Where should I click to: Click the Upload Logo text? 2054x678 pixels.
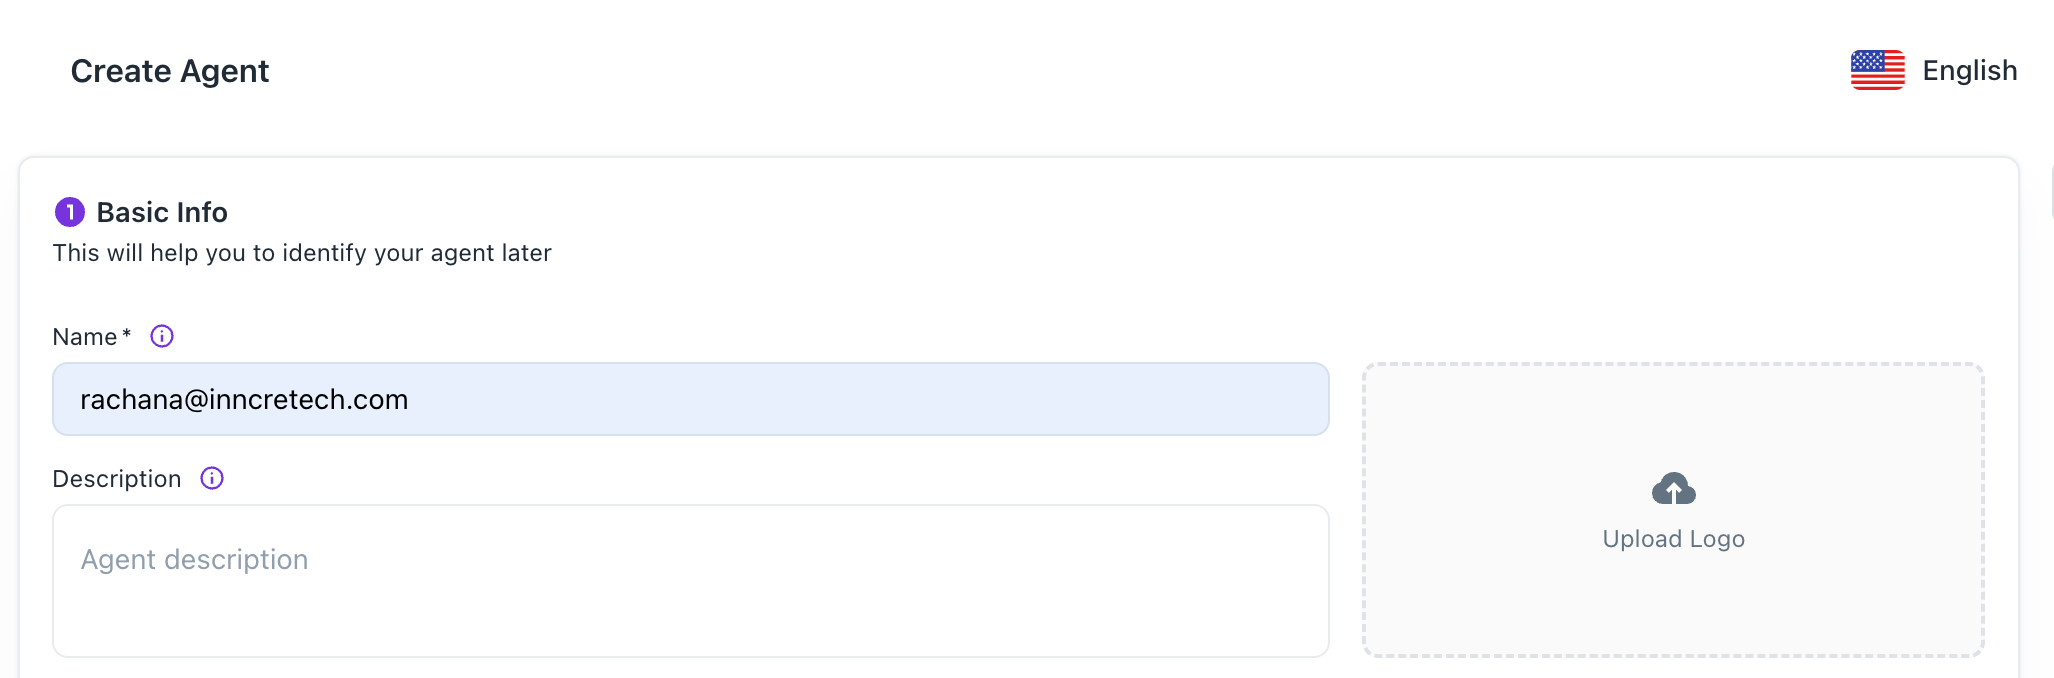click(1673, 539)
